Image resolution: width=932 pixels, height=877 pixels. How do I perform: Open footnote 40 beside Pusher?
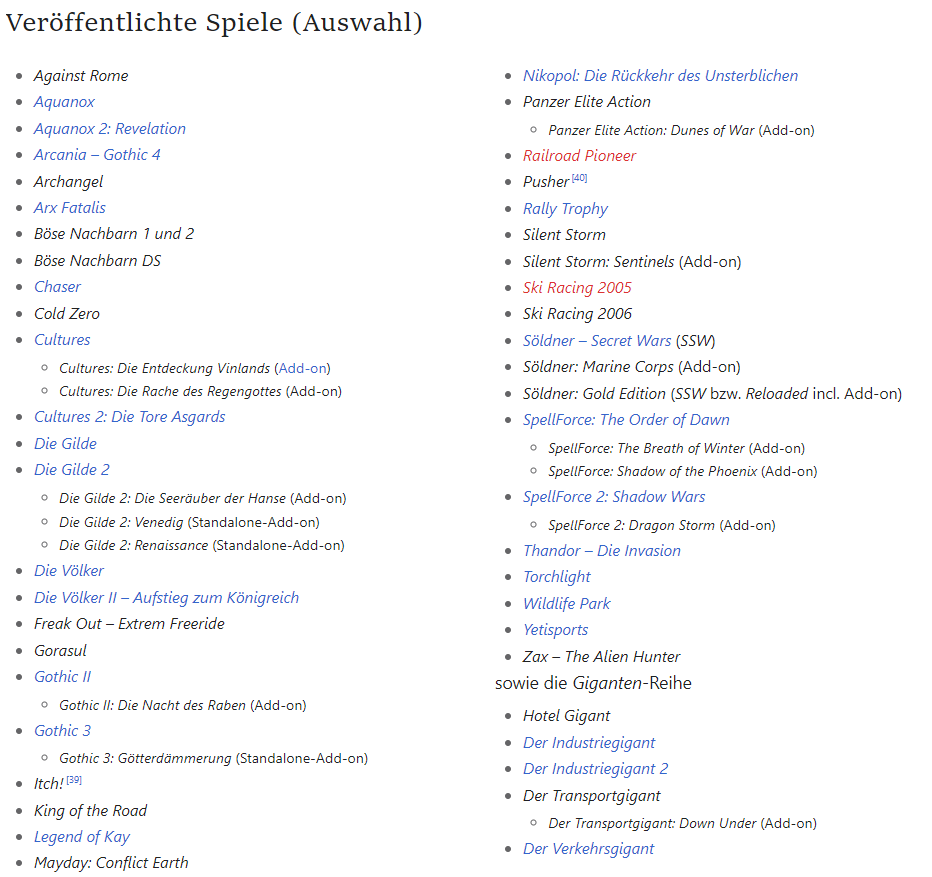pos(580,179)
